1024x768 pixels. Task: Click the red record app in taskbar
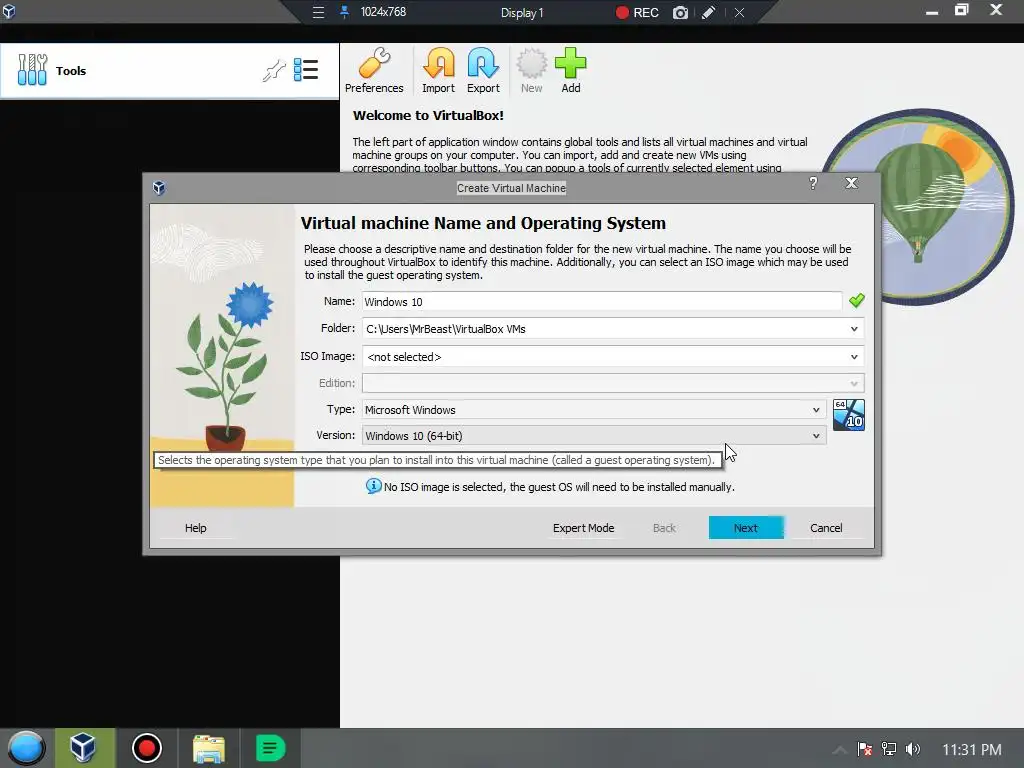[146, 748]
